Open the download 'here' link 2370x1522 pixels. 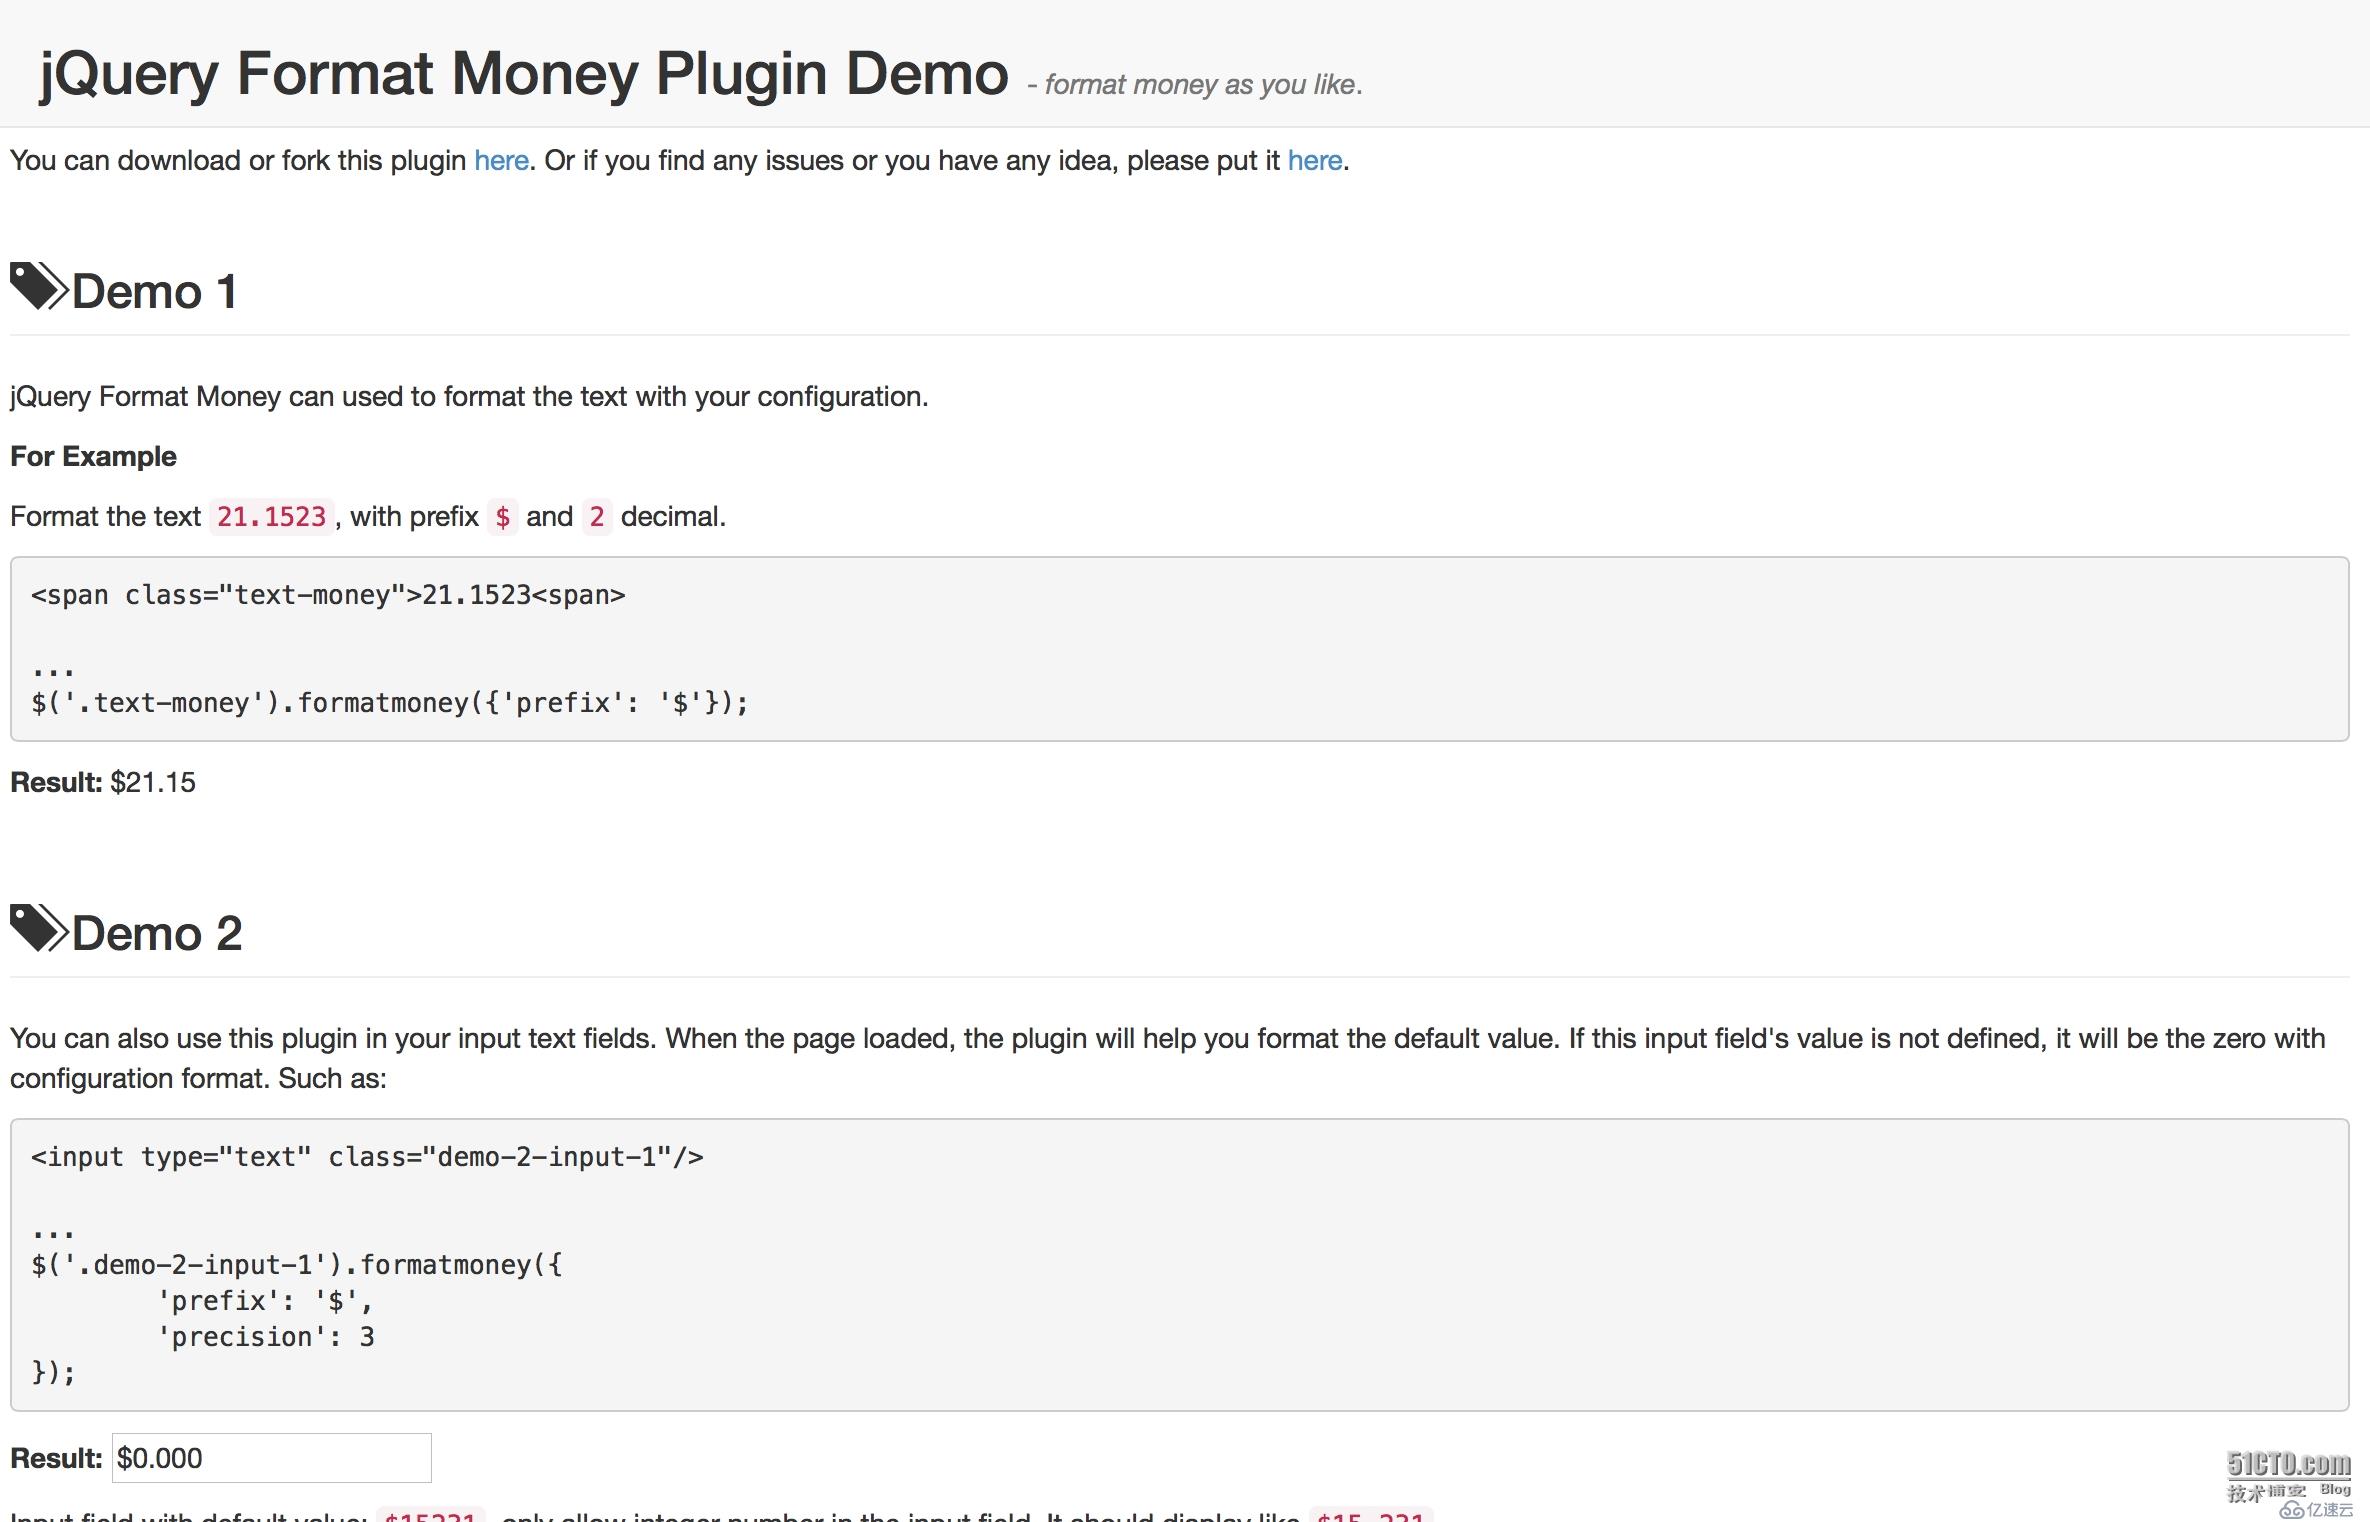pos(501,160)
